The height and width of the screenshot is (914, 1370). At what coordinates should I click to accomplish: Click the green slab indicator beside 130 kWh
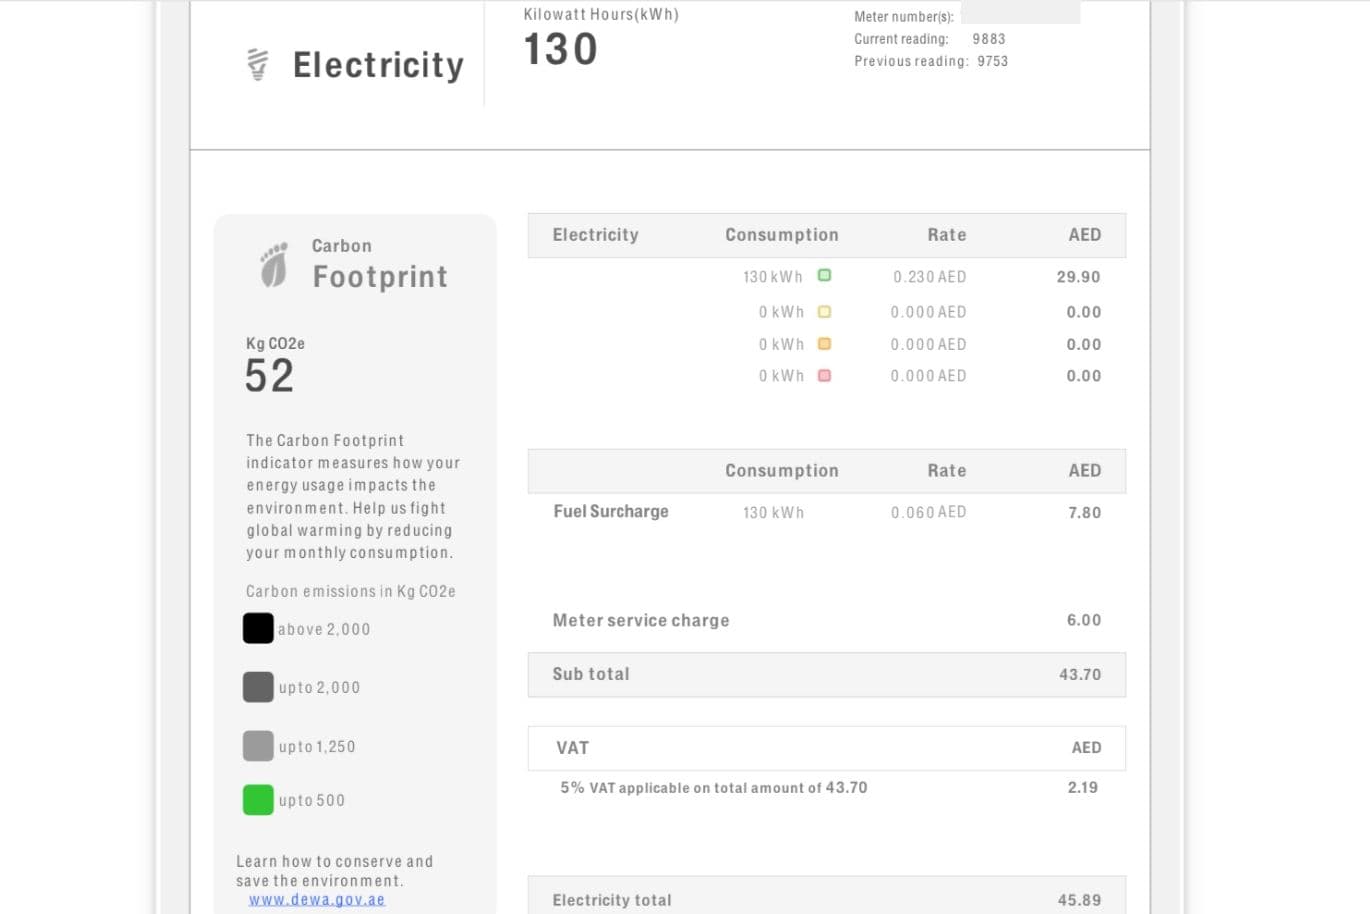click(824, 276)
